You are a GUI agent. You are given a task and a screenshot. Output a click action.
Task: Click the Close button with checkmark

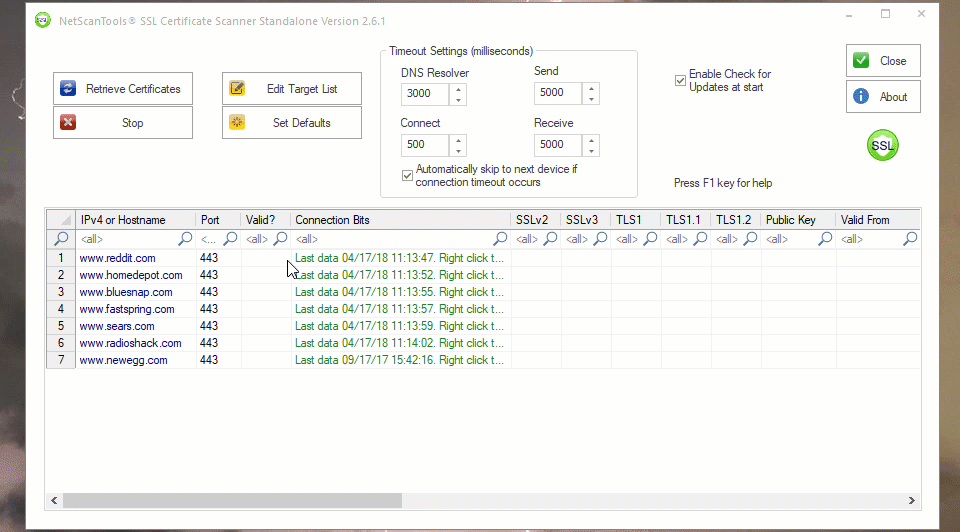click(x=883, y=61)
